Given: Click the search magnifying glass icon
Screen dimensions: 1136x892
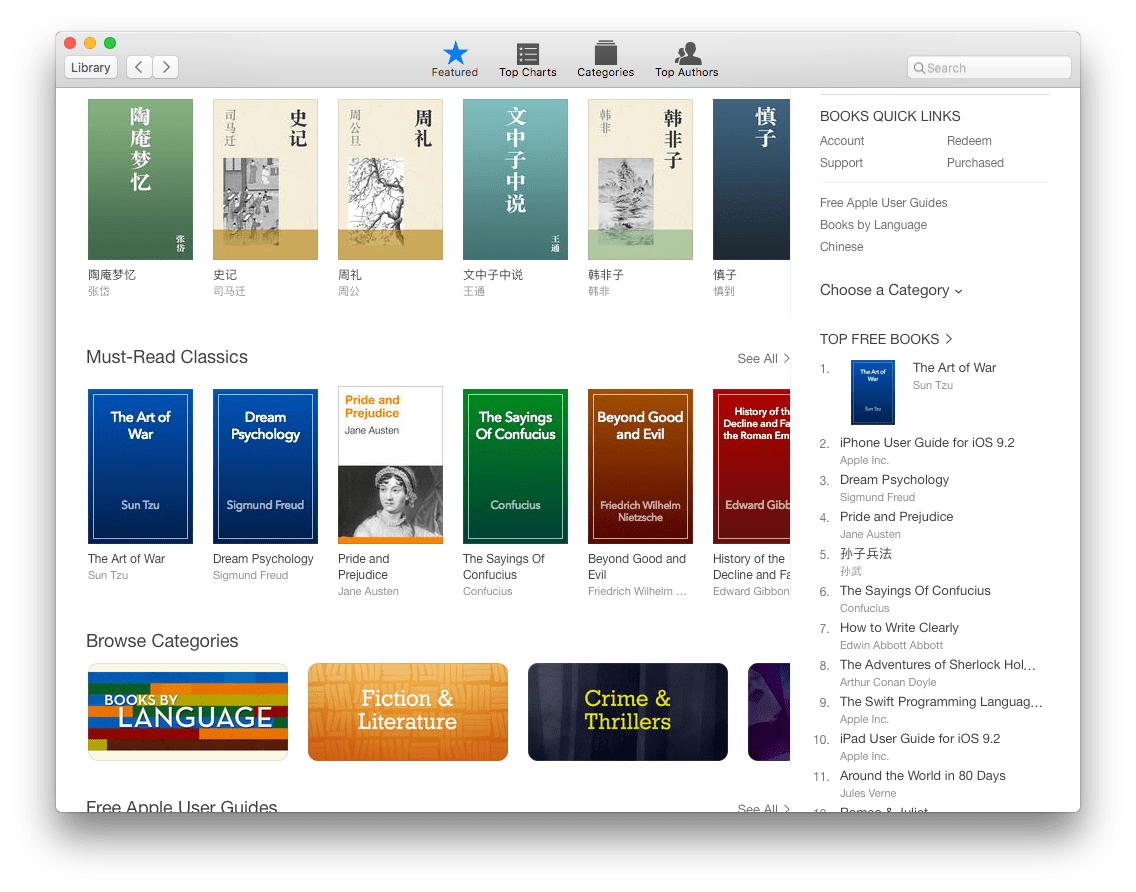Looking at the screenshot, I should pos(921,67).
